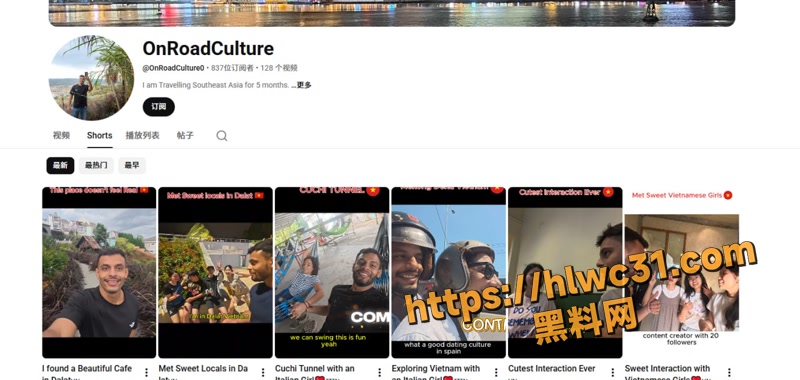Open the 播放列表 tab
Image resolution: width=800 pixels, height=380 pixels.
[x=143, y=135]
